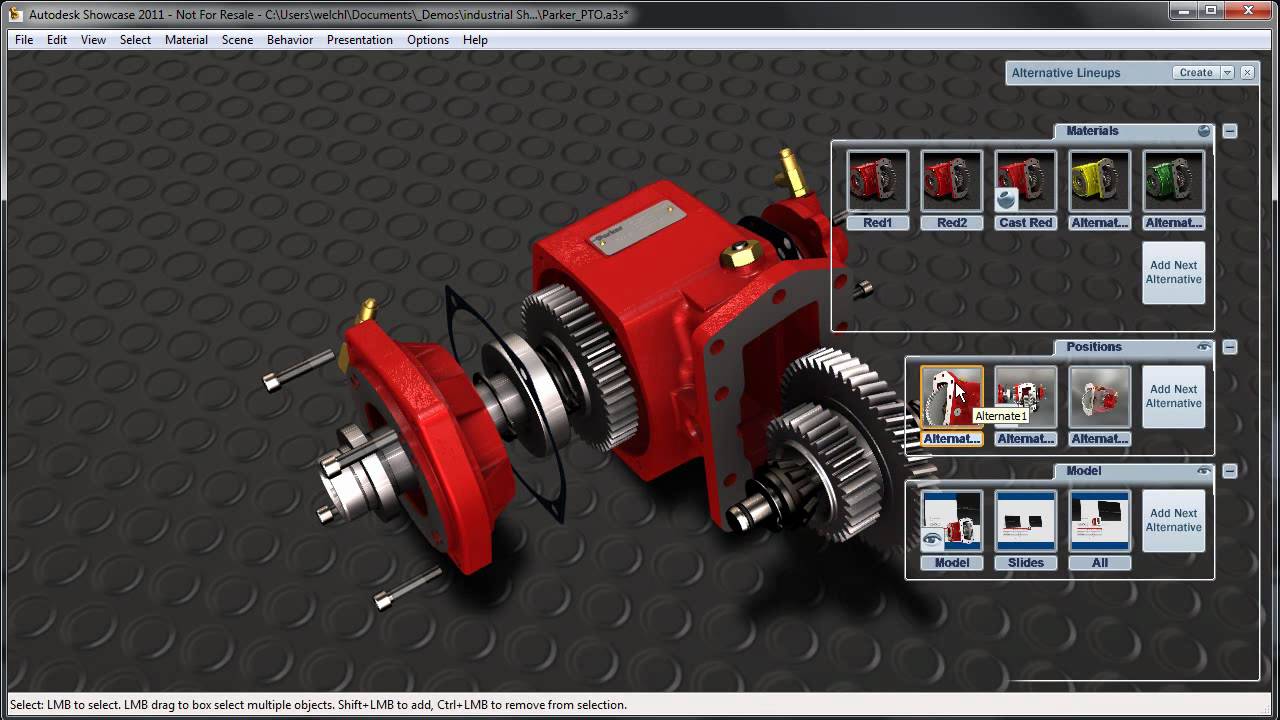
Task: Open the Help menu
Action: pos(475,40)
